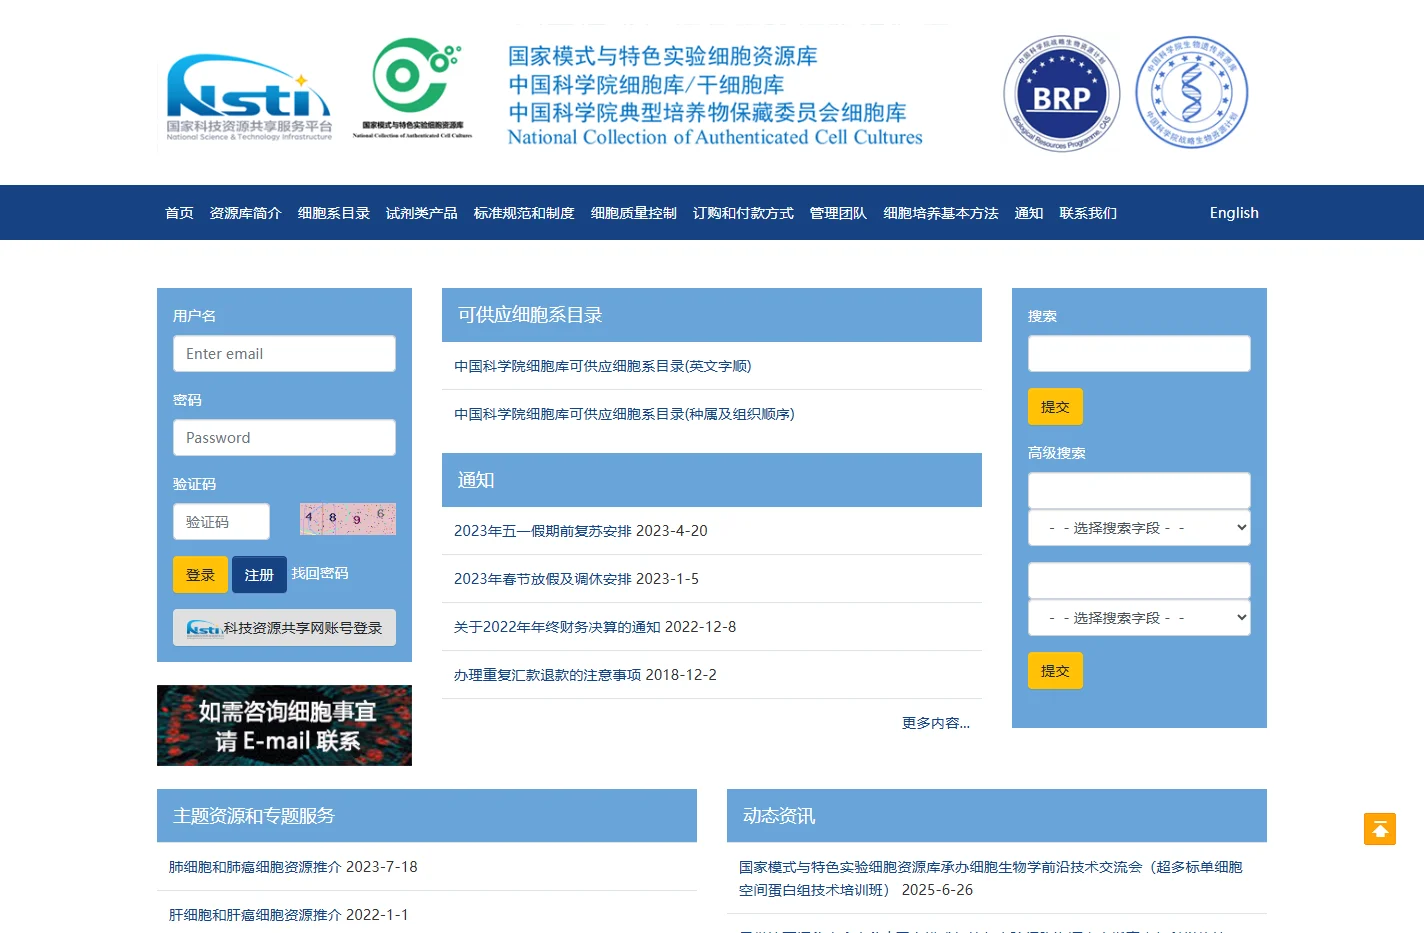Click the 更多内容... link

click(x=936, y=723)
